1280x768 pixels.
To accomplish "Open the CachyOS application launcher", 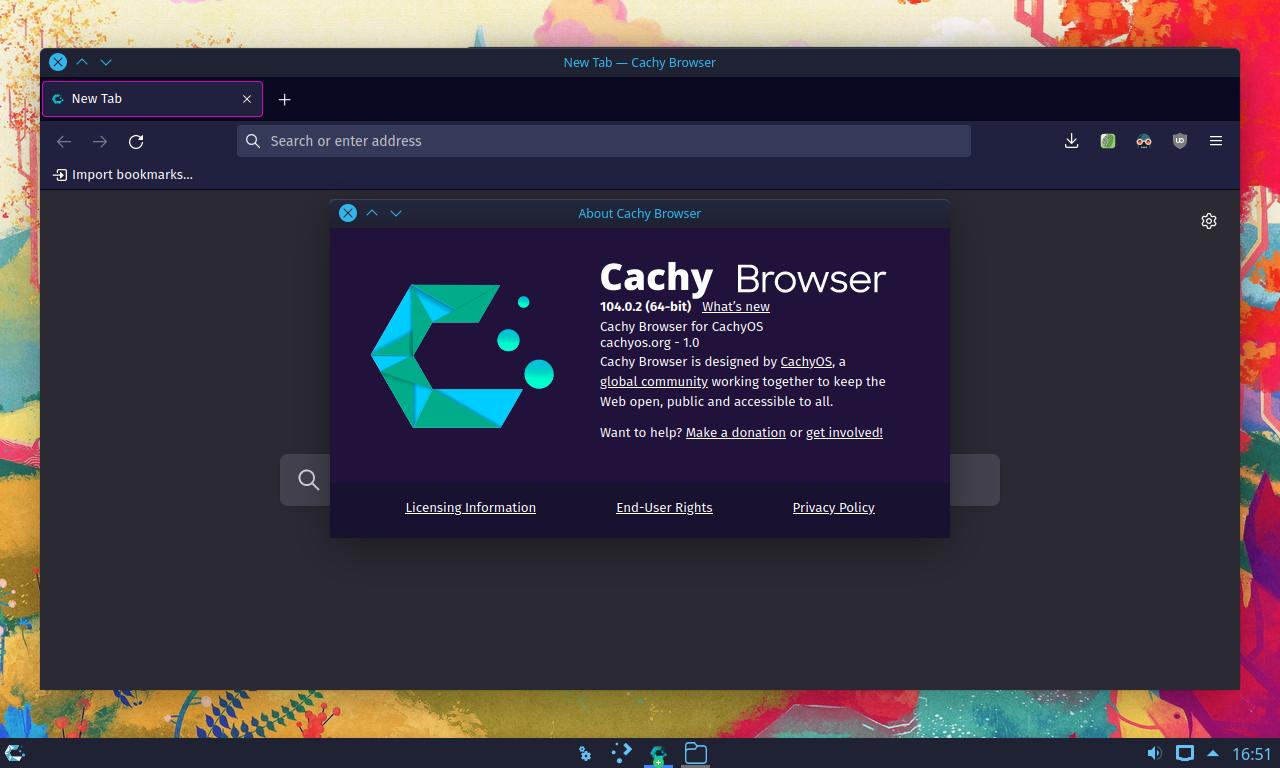I will 15,753.
